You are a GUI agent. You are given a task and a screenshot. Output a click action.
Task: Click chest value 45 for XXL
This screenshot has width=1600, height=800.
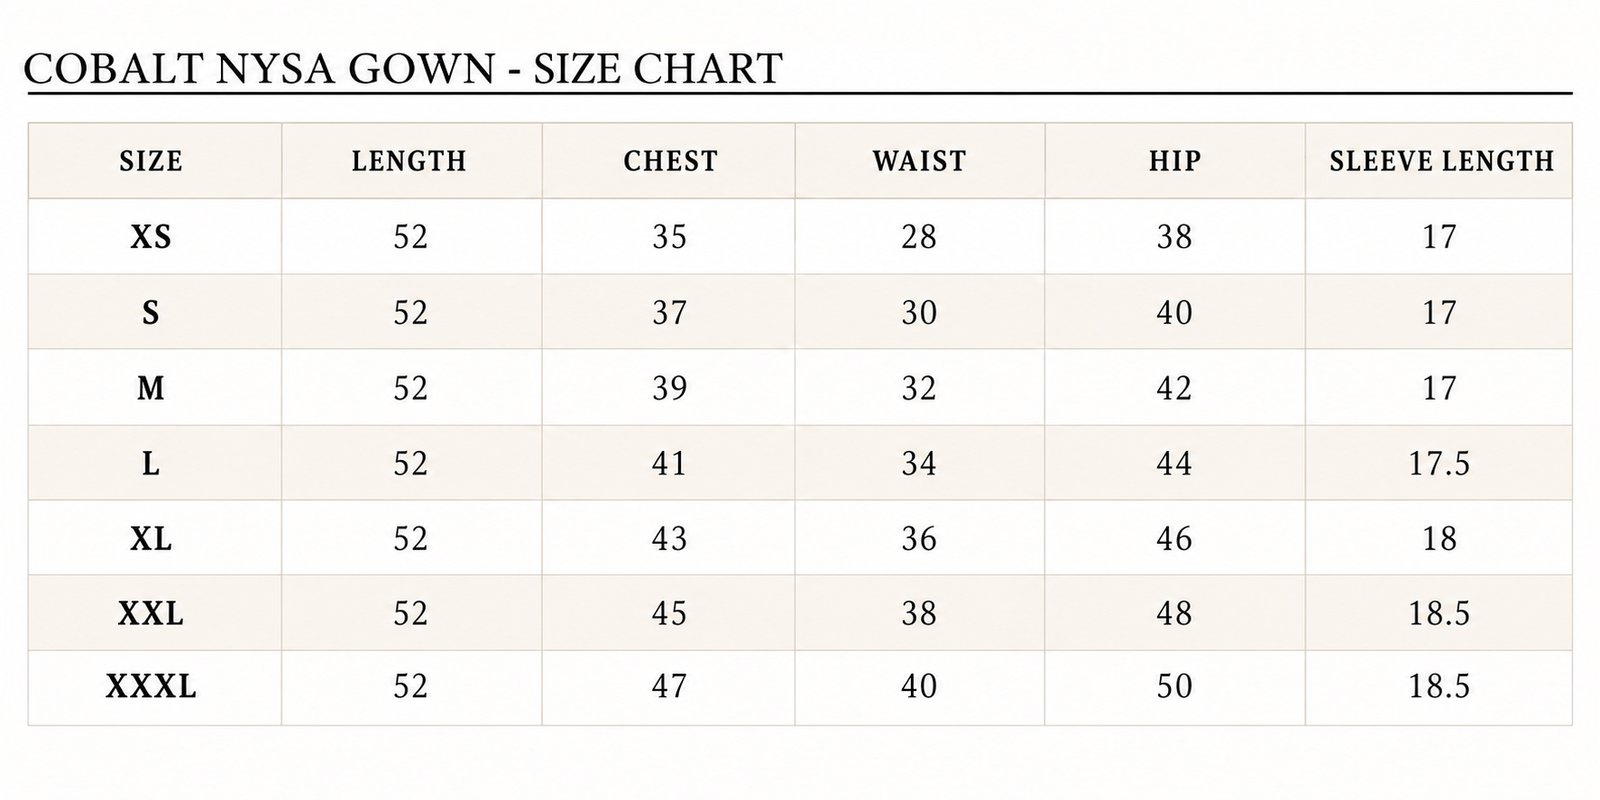pyautogui.click(x=669, y=613)
